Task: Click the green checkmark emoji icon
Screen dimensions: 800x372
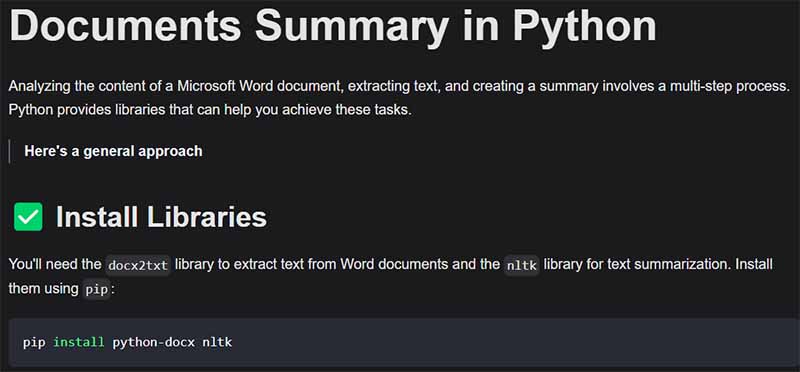Action: [x=28, y=216]
